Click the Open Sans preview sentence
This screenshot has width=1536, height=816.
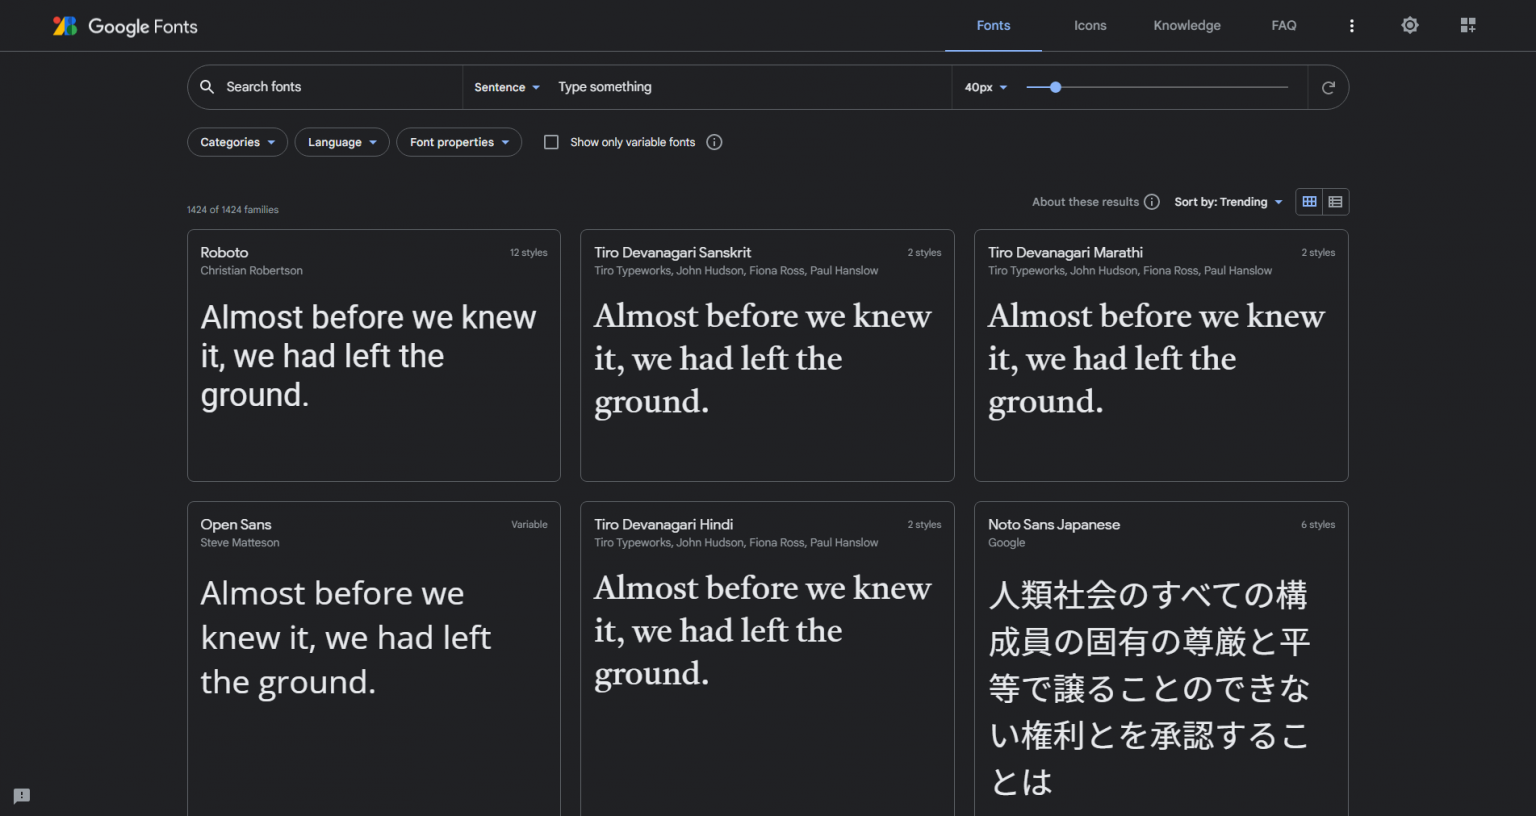coord(345,638)
